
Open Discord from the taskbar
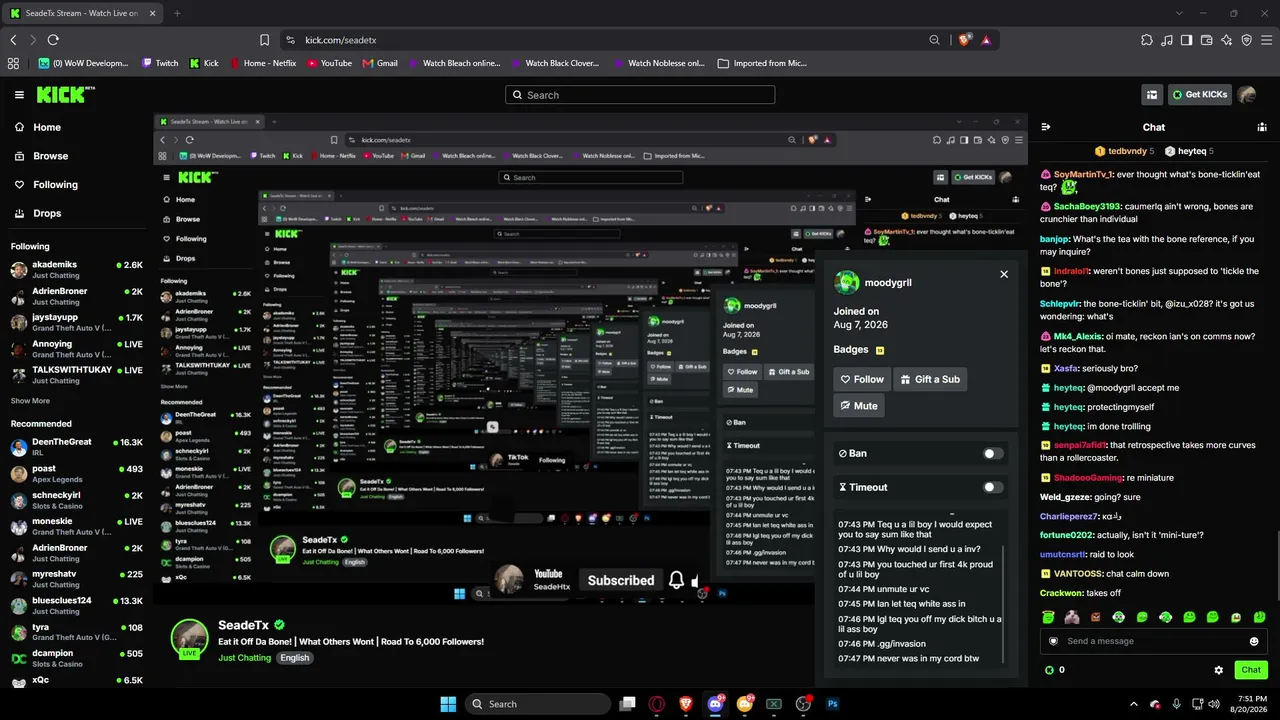715,704
